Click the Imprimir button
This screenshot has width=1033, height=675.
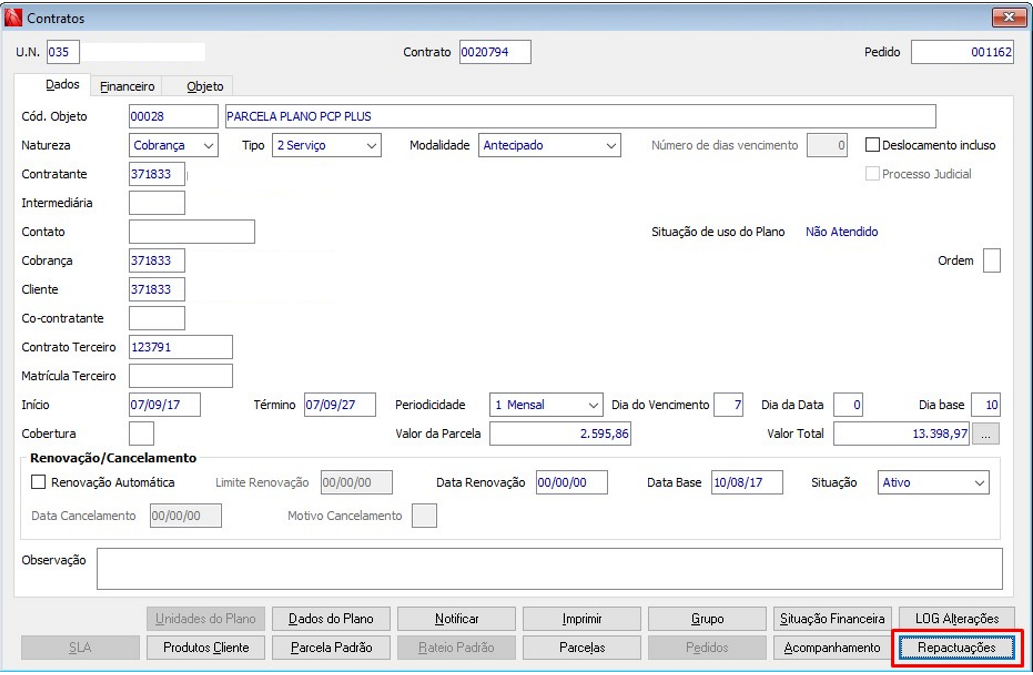click(x=582, y=618)
